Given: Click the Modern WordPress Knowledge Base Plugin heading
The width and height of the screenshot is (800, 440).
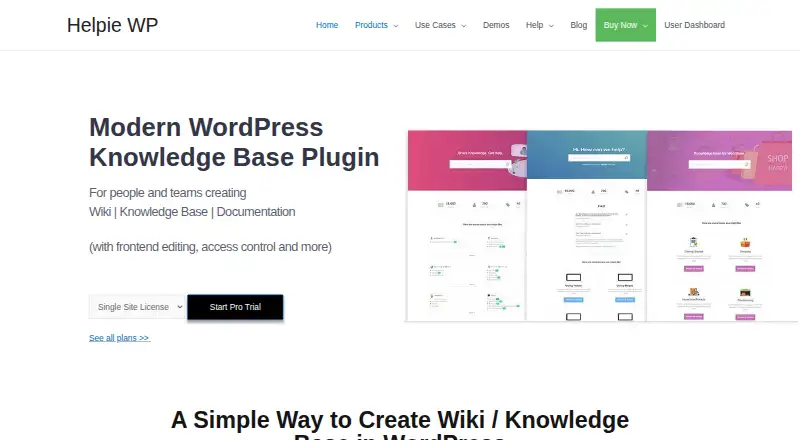Looking at the screenshot, I should (x=234, y=142).
